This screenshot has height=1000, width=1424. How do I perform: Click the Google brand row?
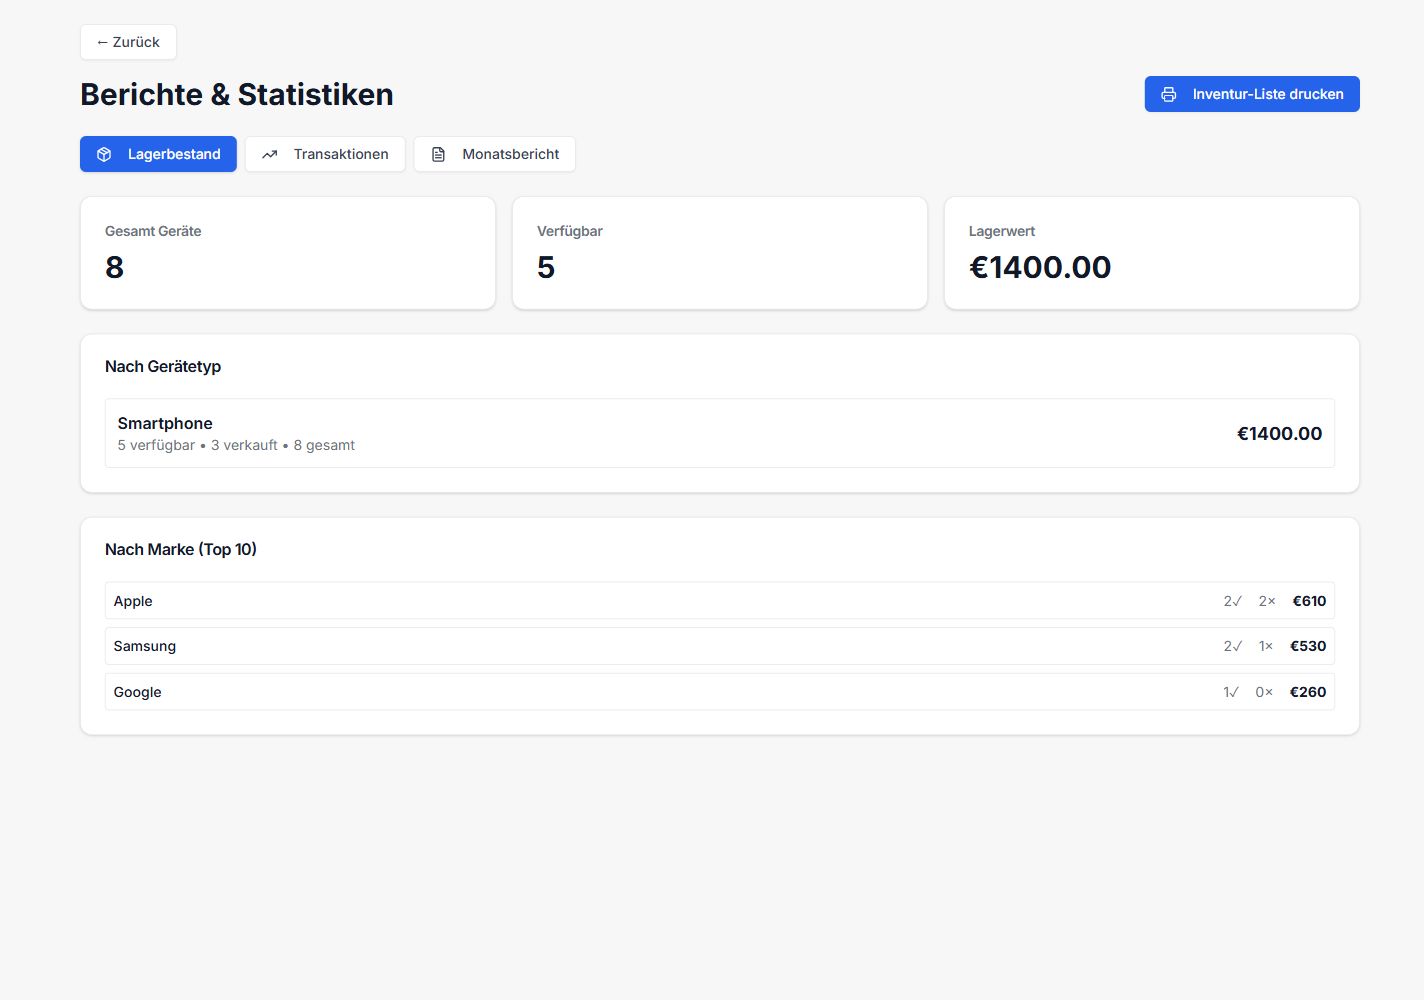pos(720,692)
